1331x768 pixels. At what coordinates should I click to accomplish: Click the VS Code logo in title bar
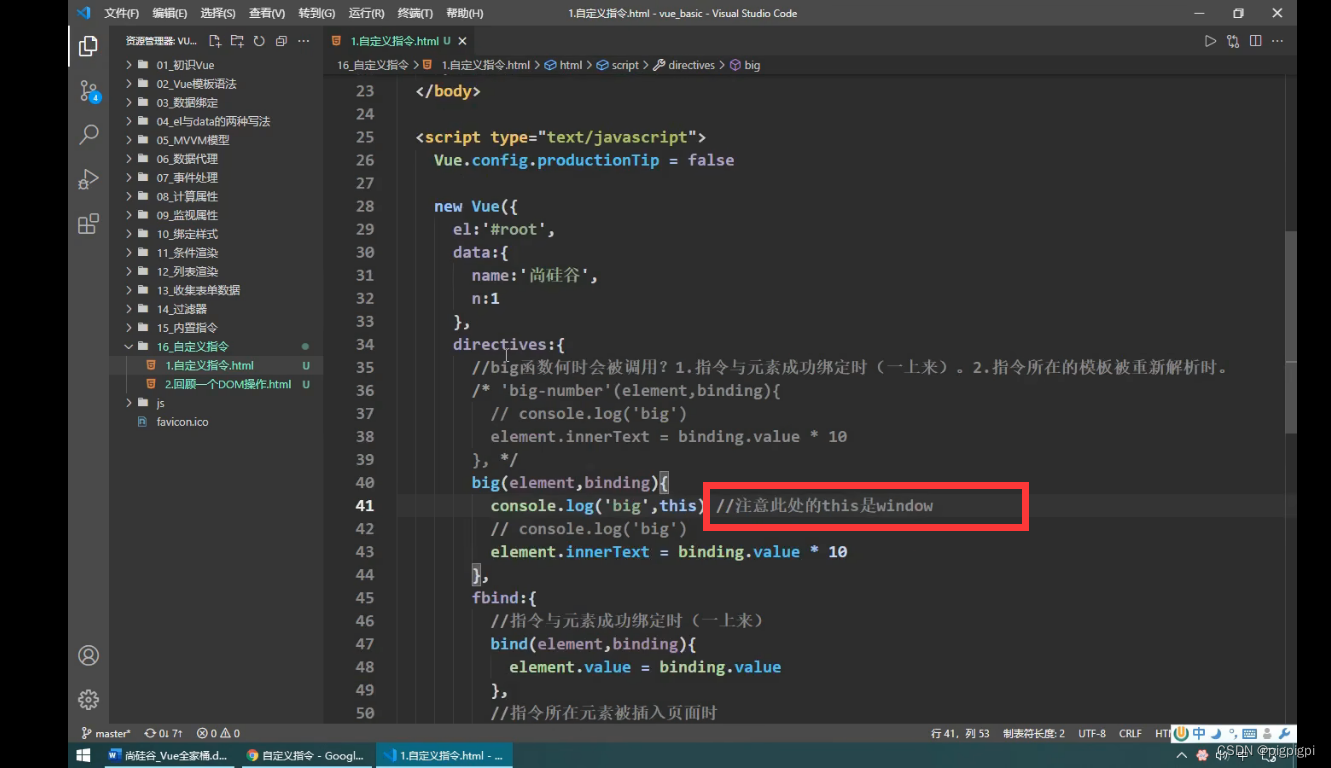tap(84, 13)
